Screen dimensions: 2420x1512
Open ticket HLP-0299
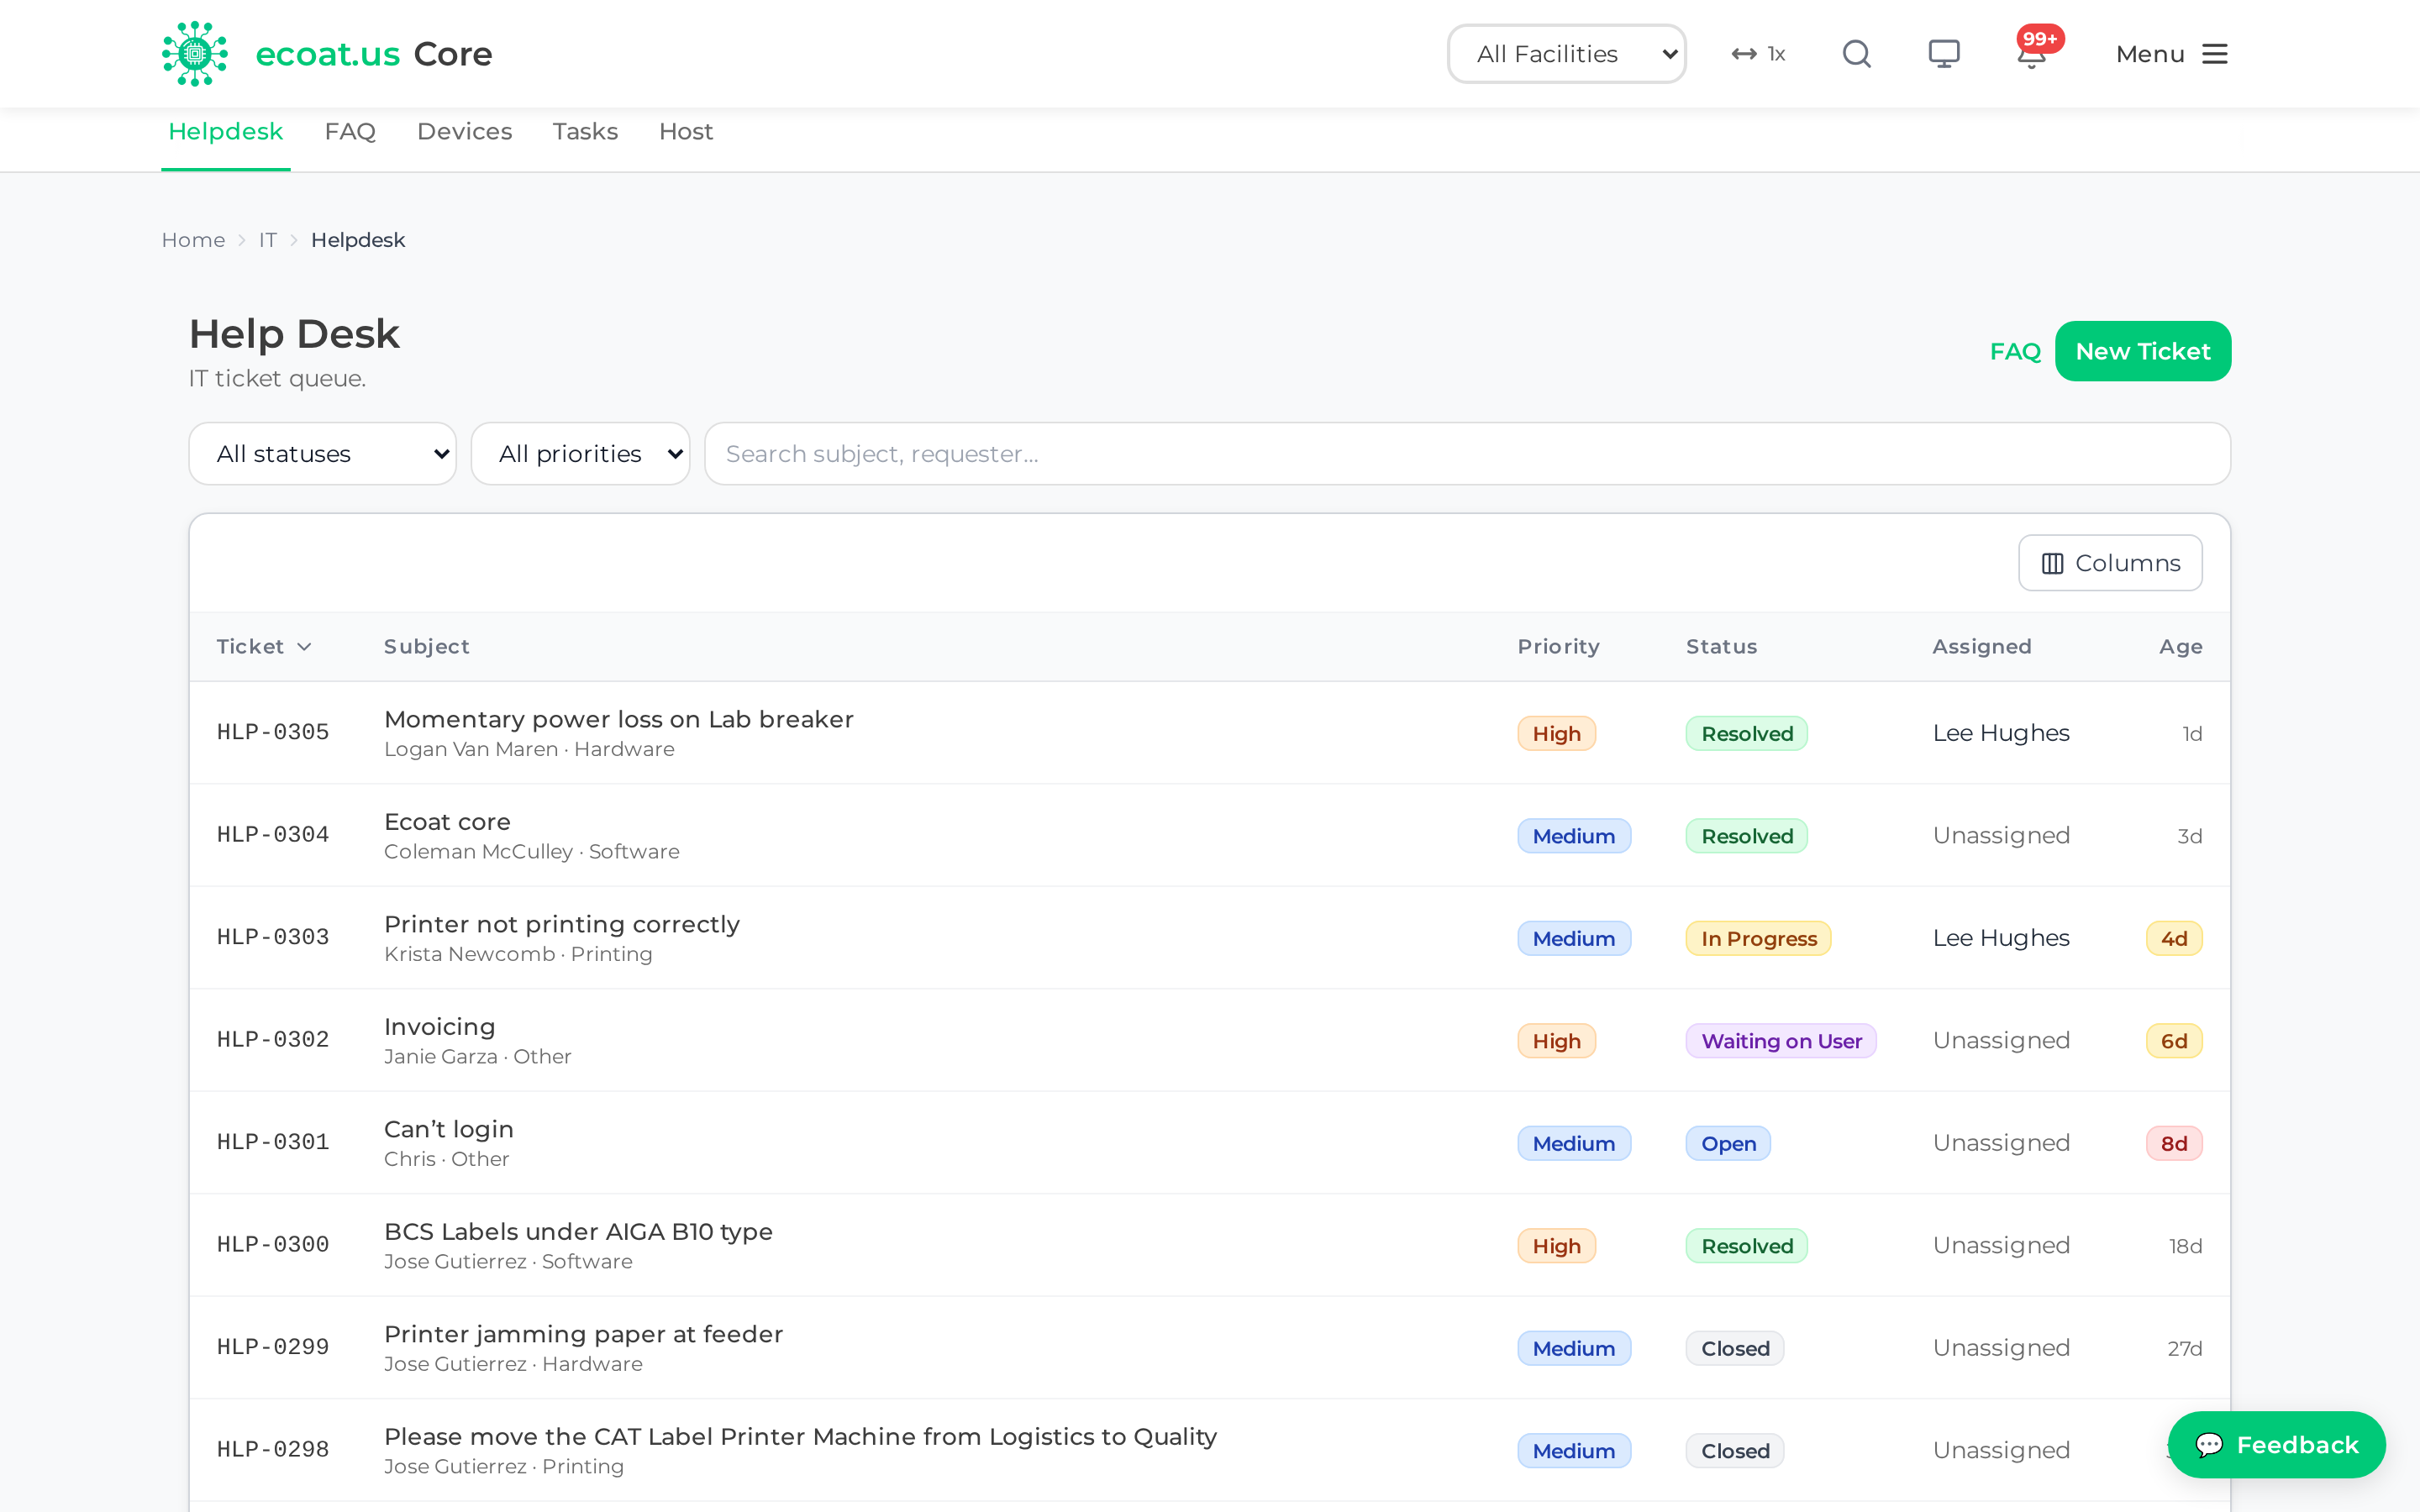273,1347
